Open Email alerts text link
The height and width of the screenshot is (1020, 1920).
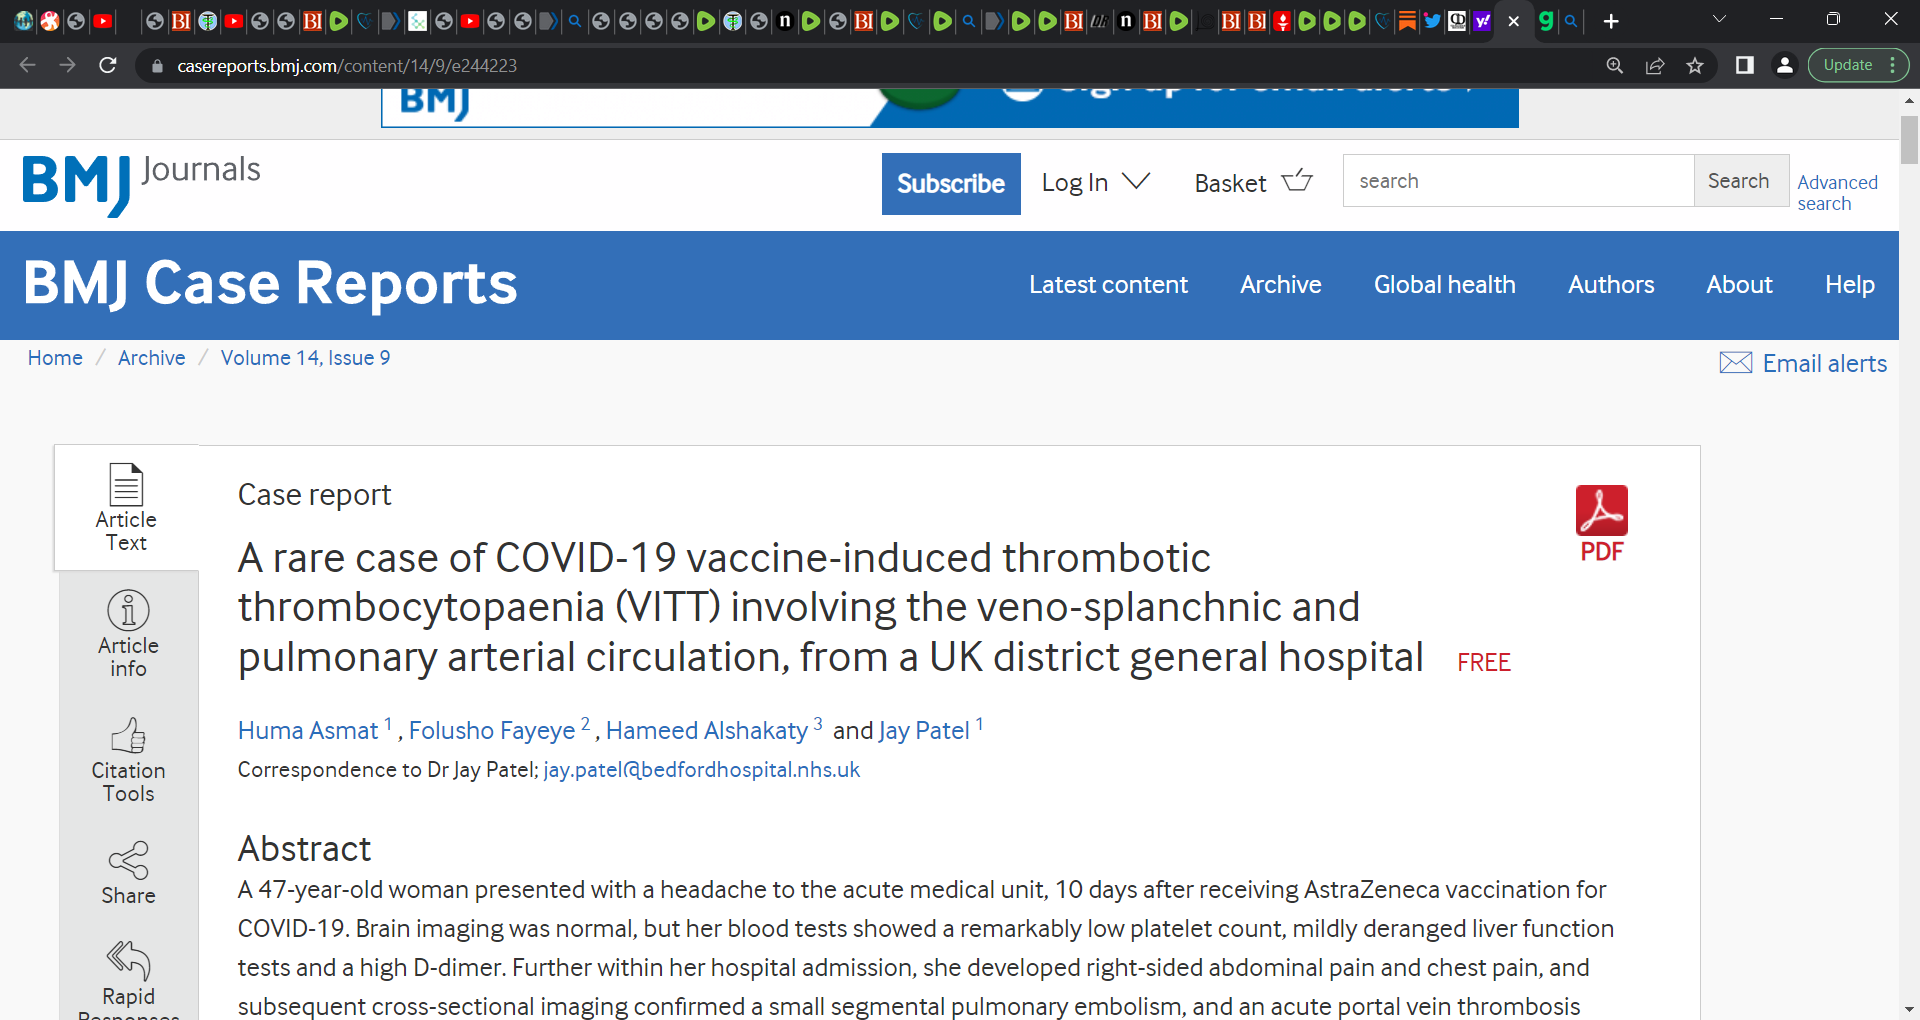(1824, 363)
